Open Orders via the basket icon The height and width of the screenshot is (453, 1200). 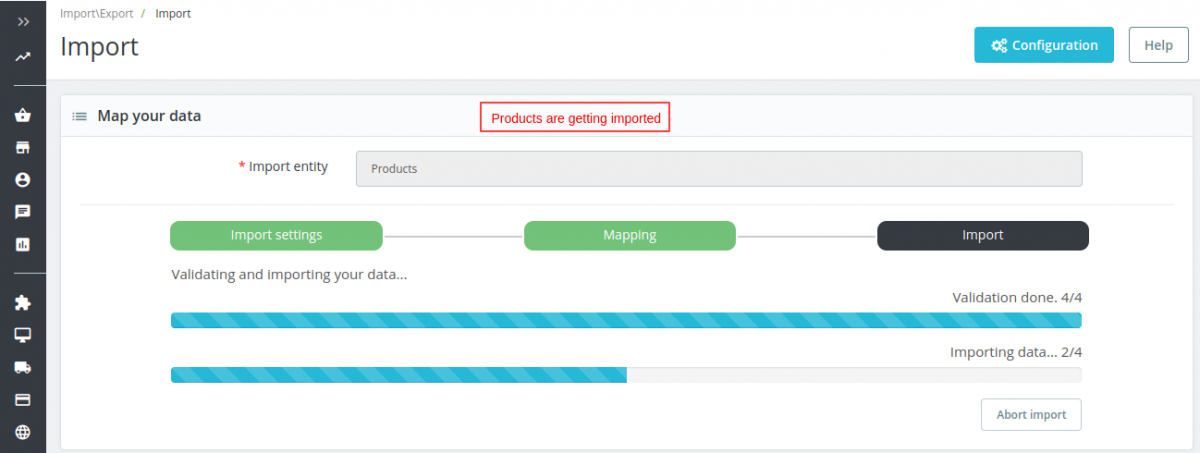(23, 115)
